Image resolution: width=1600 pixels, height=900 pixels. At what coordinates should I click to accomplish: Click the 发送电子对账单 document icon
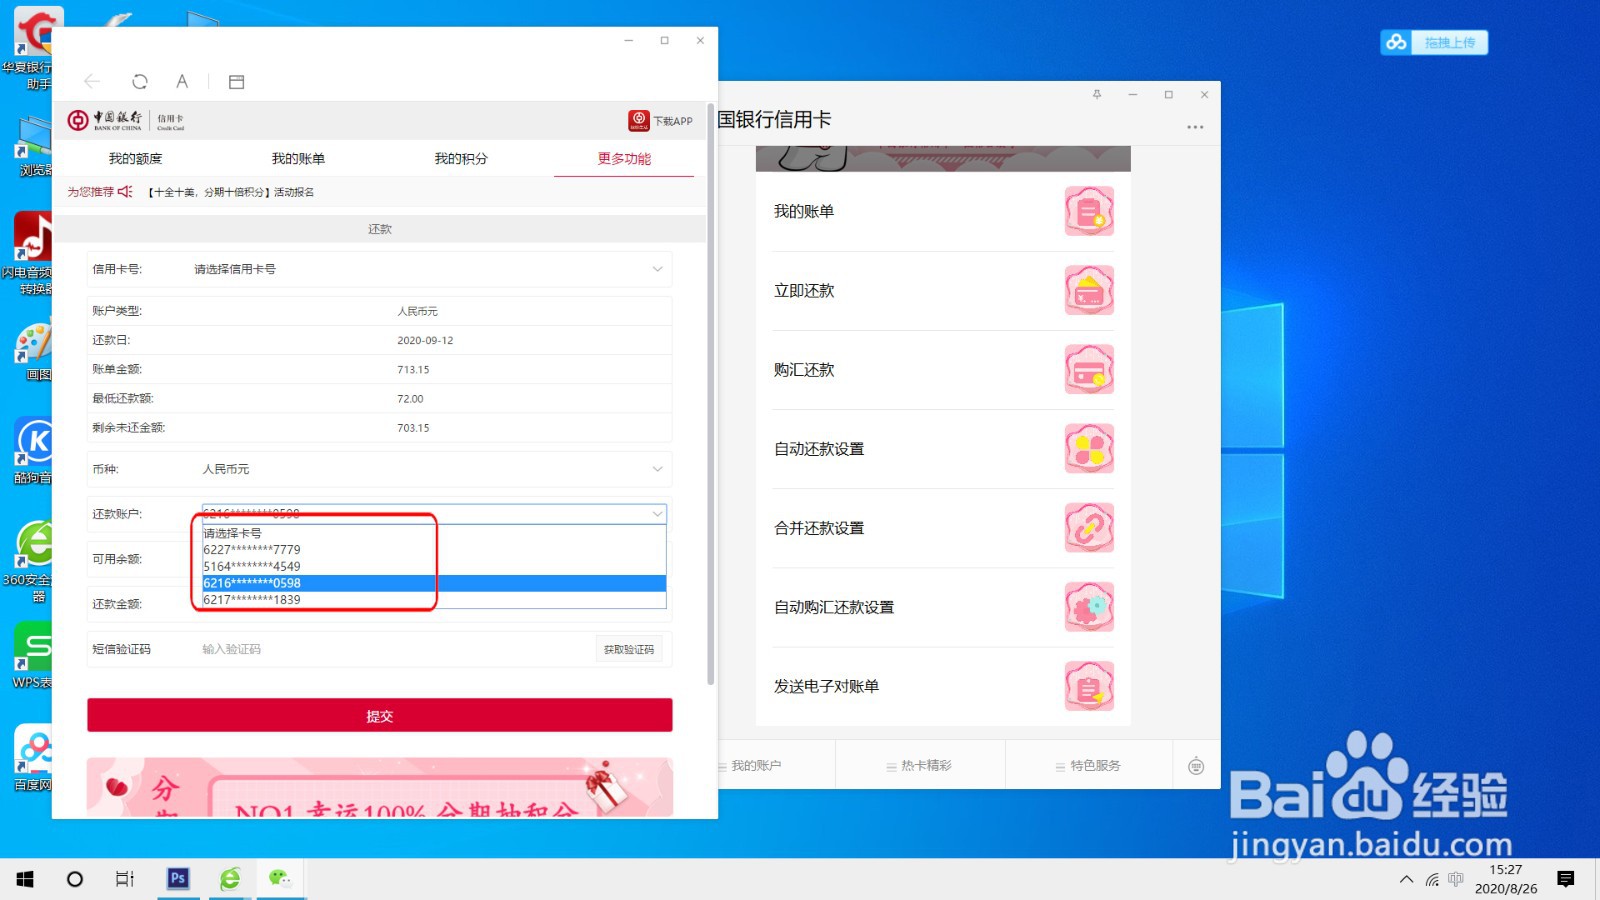click(x=1089, y=686)
